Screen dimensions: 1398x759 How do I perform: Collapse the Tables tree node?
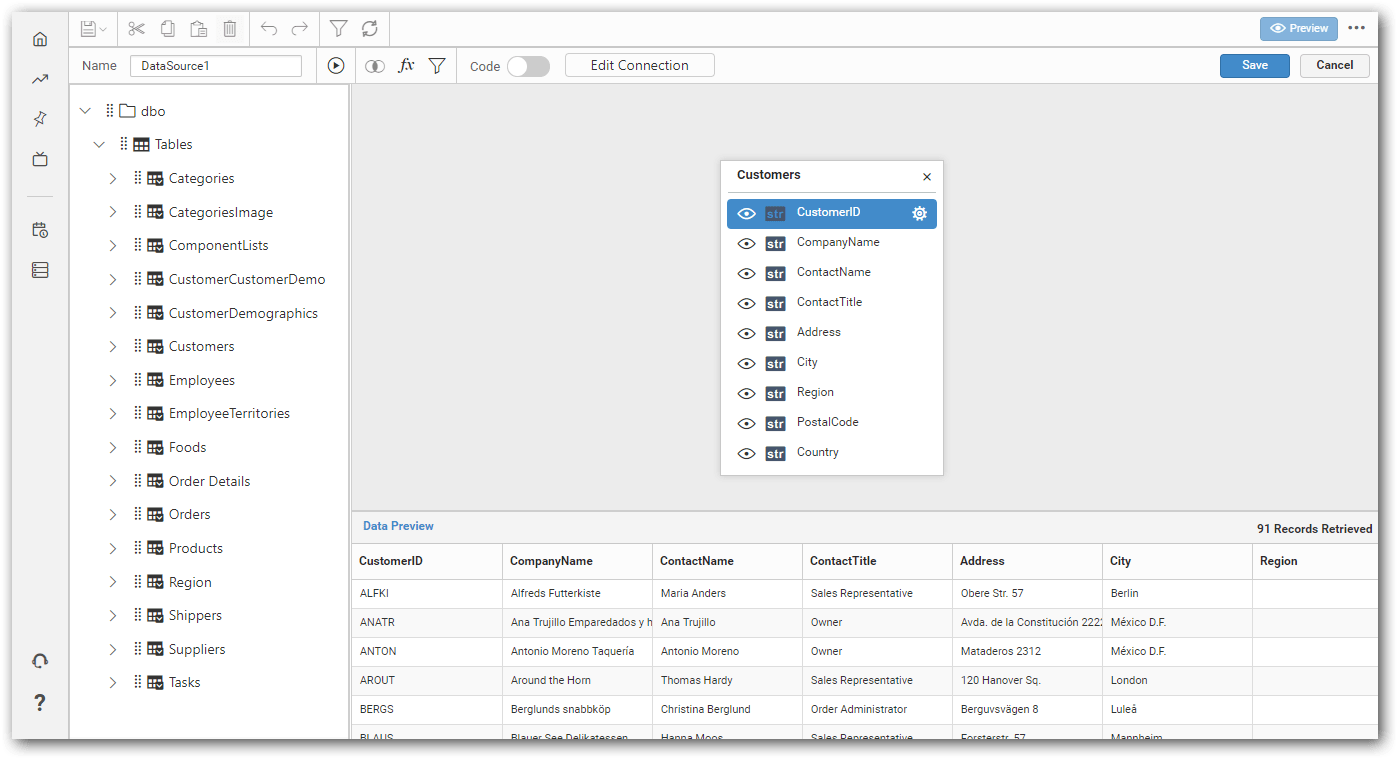pyautogui.click(x=99, y=144)
